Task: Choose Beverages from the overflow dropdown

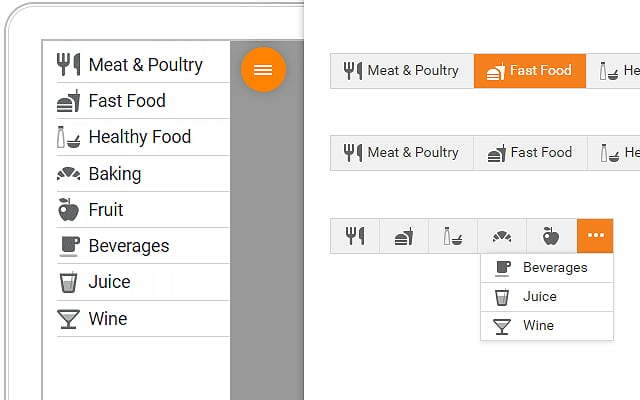Action: 546,268
